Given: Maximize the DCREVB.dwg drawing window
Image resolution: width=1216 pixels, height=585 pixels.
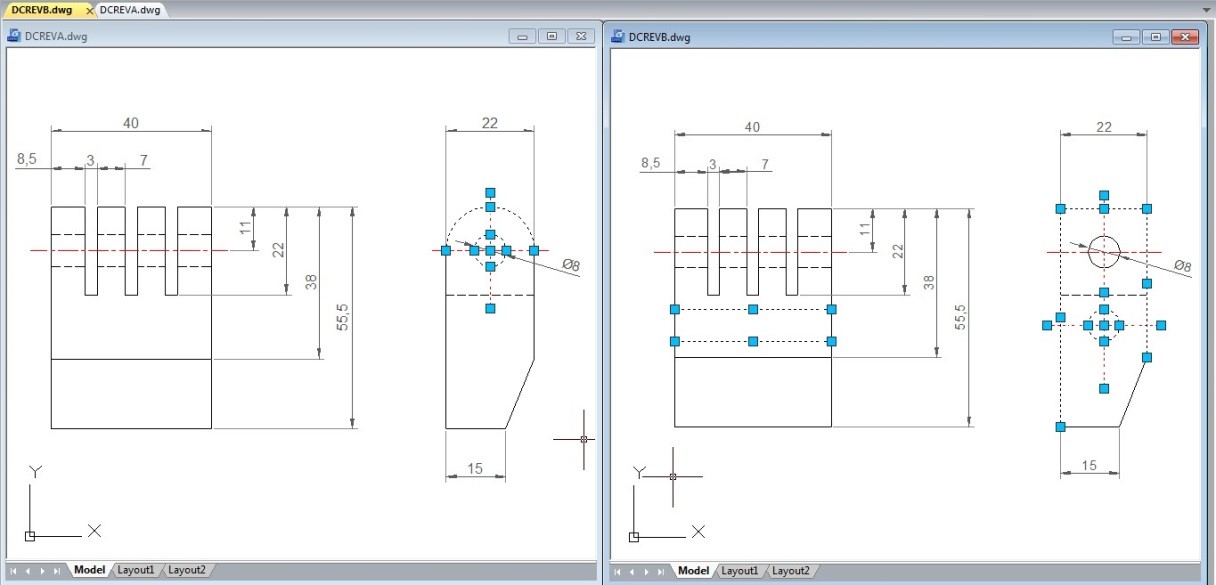Looking at the screenshot, I should pyautogui.click(x=1155, y=37).
